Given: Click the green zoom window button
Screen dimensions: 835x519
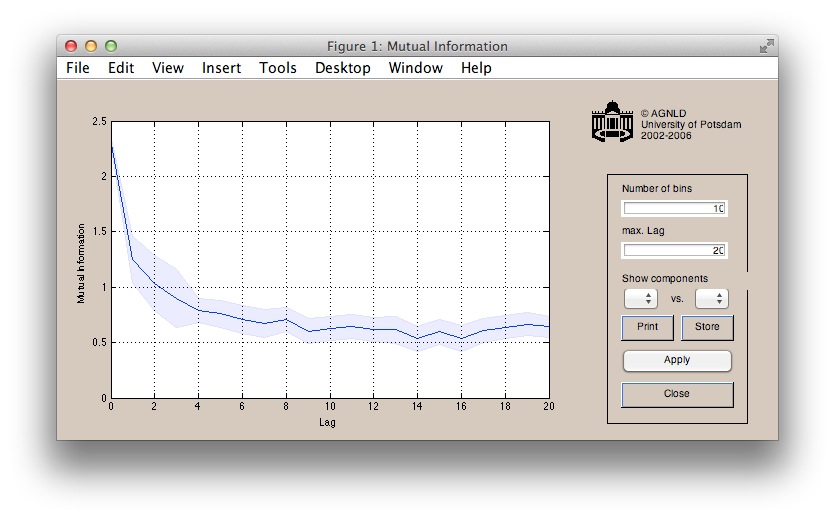Looking at the screenshot, I should 111,46.
